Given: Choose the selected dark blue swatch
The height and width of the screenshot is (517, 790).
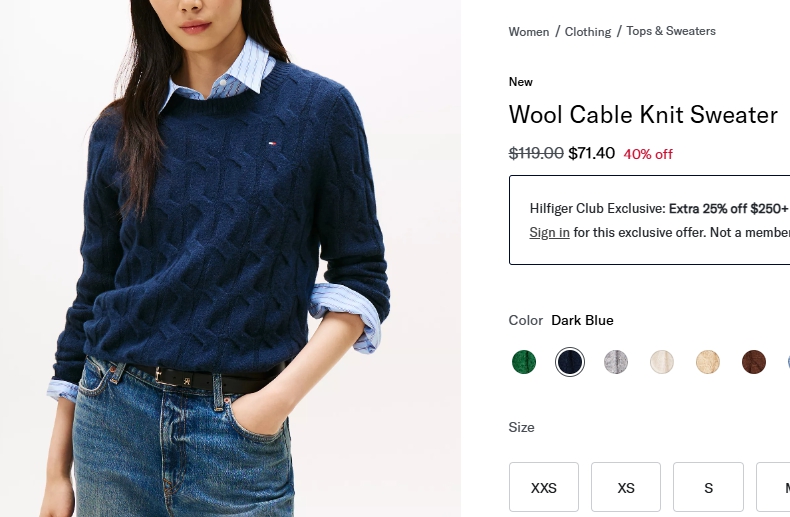Looking at the screenshot, I should tap(570, 362).
